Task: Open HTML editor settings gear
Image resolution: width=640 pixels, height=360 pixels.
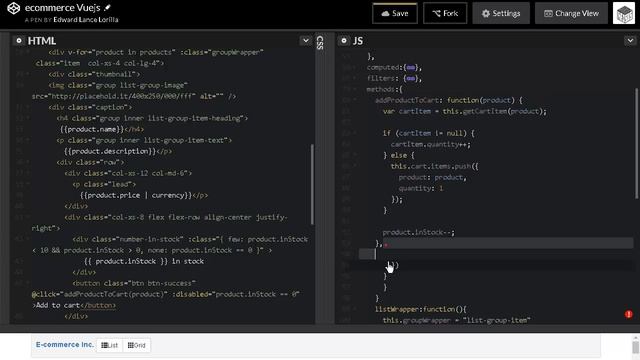Action: click(x=19, y=41)
